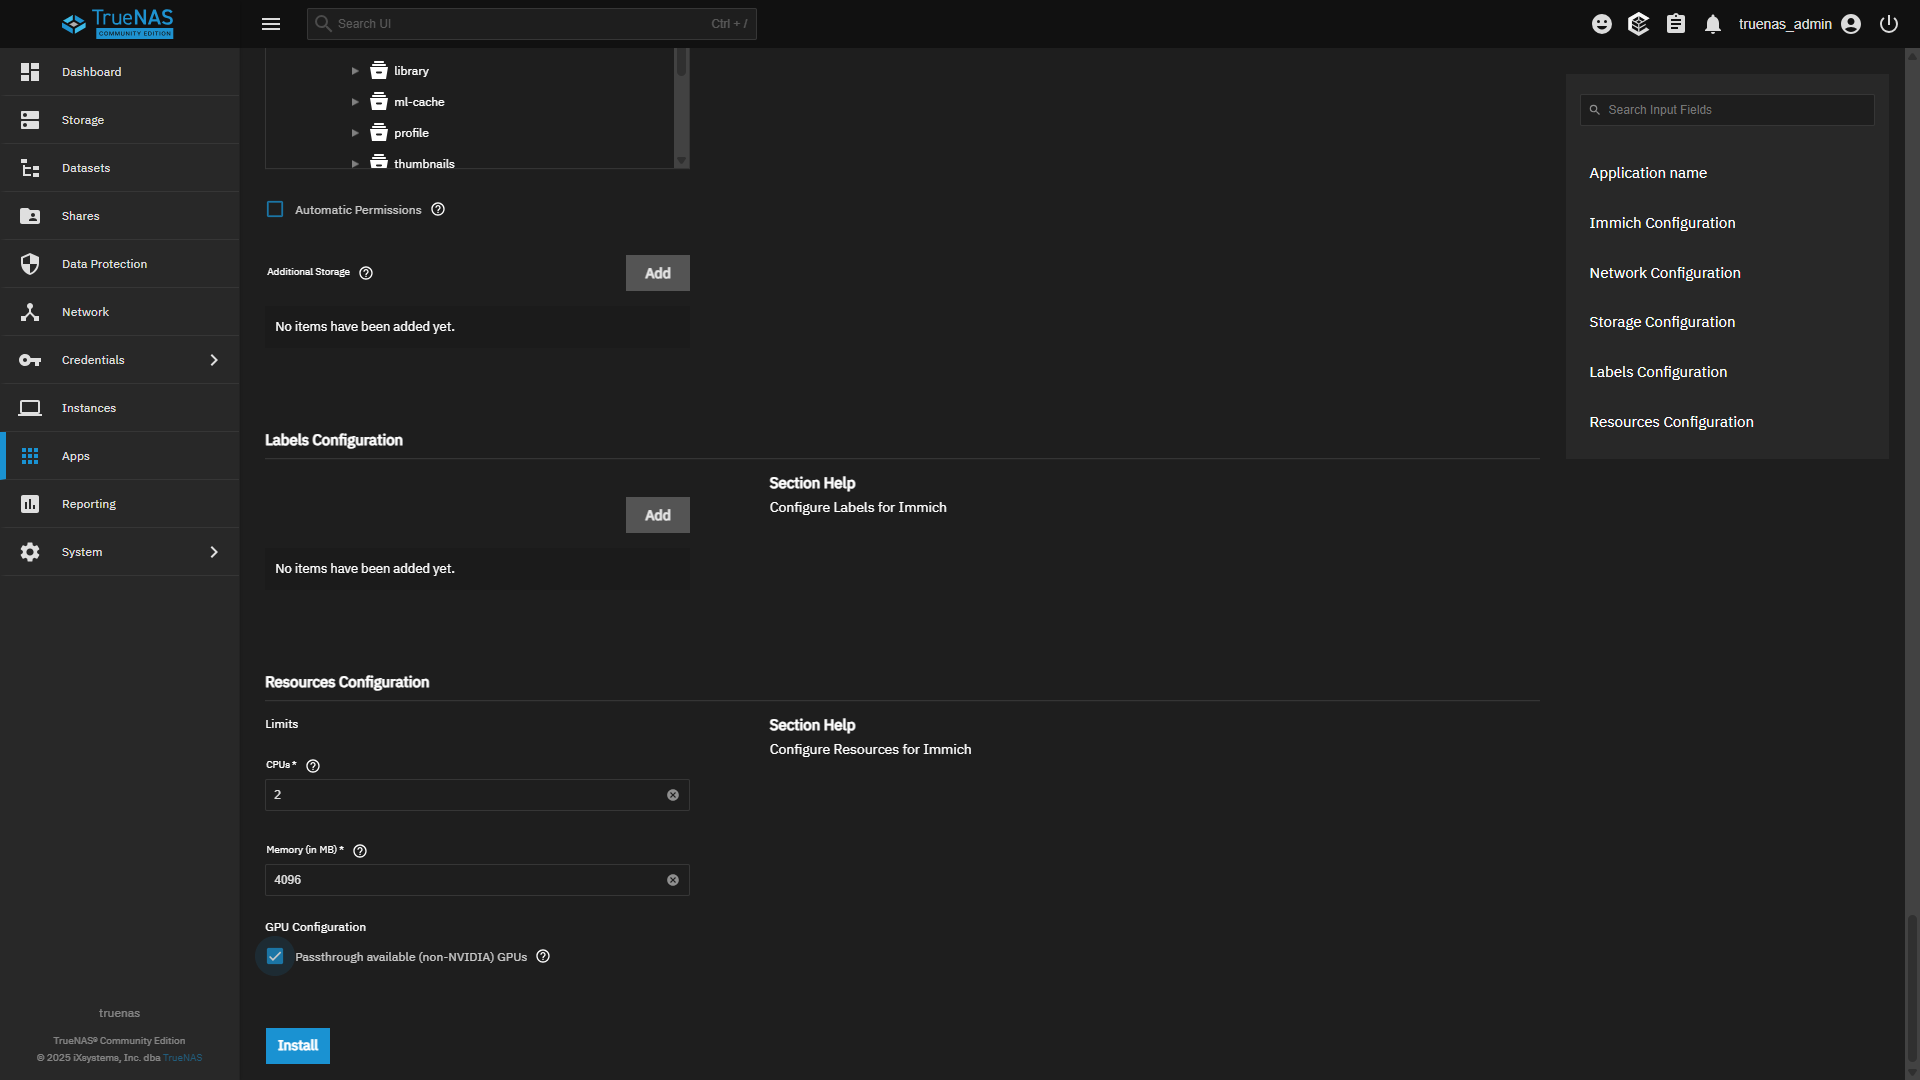Expand the ml-cache folder node
This screenshot has height=1080, width=1920.
(355, 102)
